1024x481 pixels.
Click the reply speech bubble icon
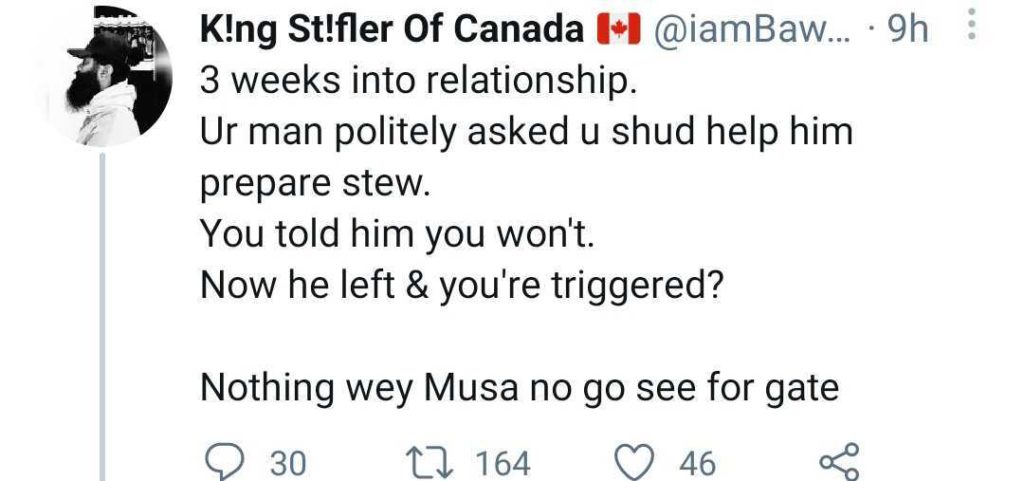coord(219,462)
